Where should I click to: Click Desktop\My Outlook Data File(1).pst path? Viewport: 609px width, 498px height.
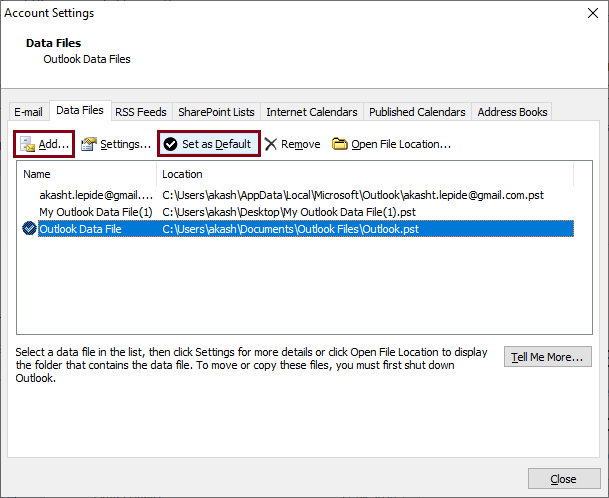(289, 212)
